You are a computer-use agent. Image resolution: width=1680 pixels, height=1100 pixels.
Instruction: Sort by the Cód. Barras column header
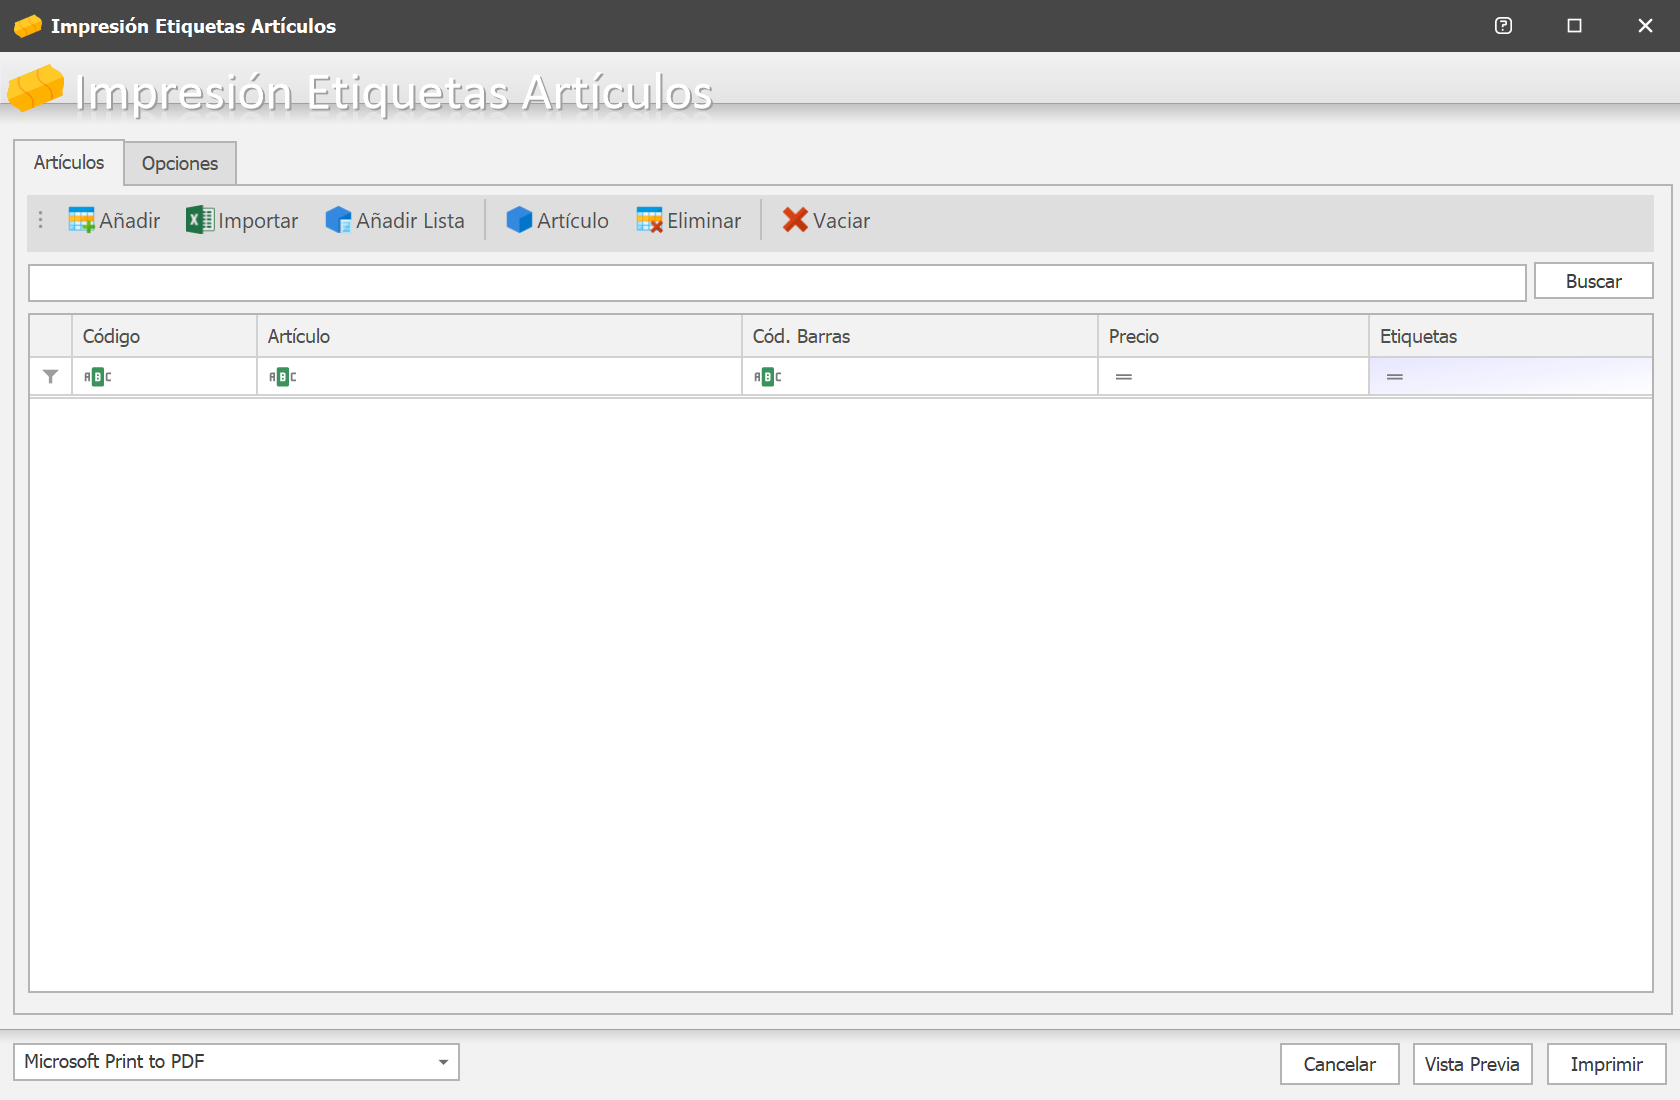coord(920,336)
